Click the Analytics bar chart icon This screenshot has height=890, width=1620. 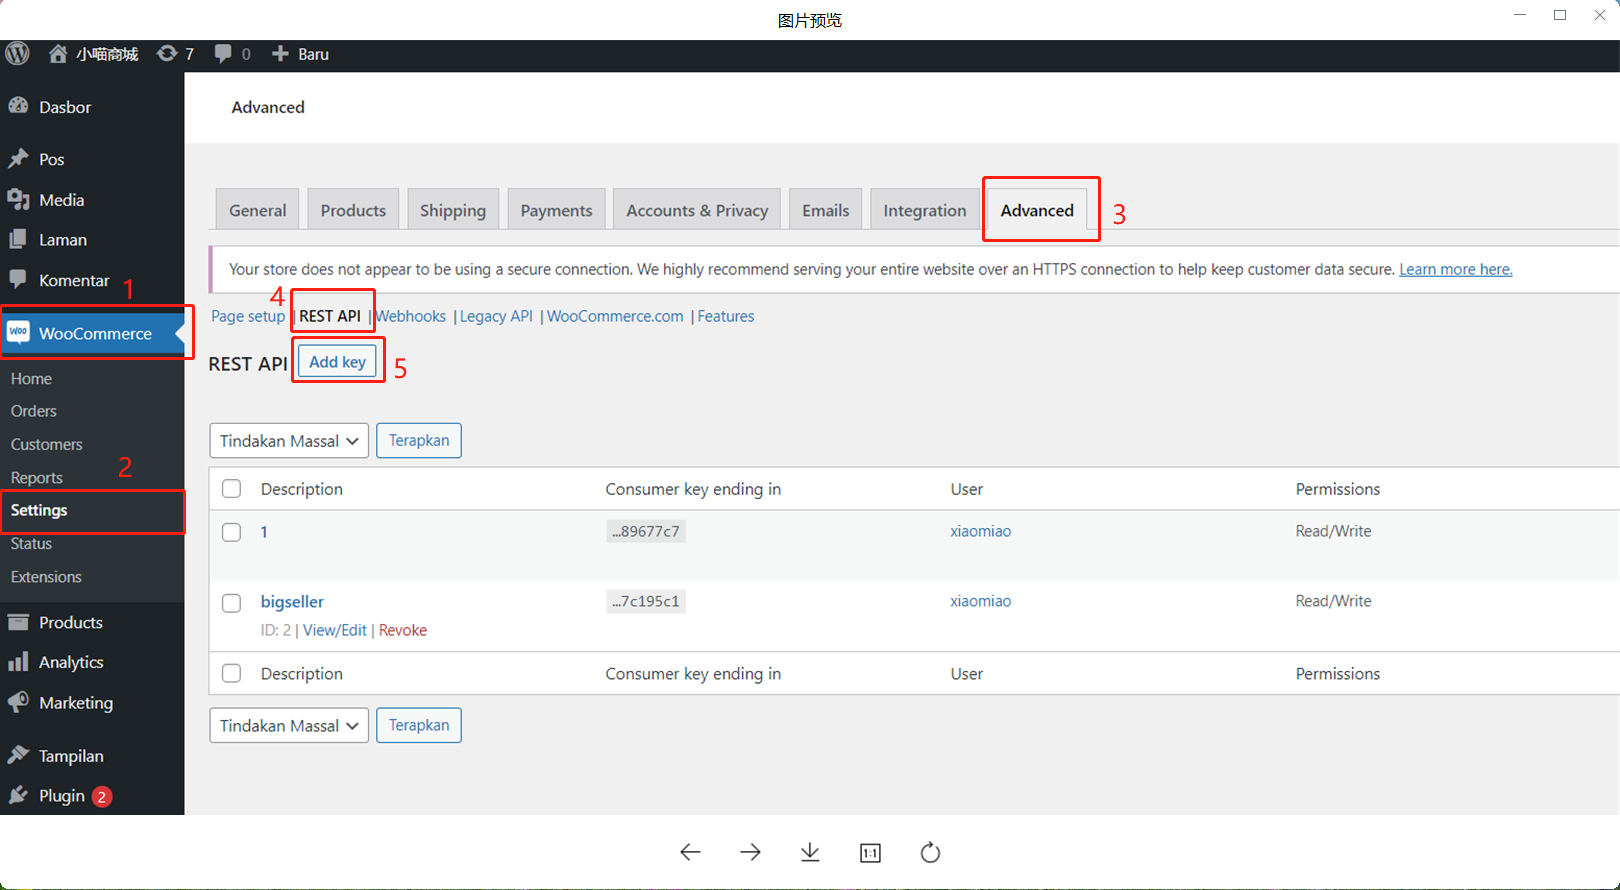coord(18,662)
